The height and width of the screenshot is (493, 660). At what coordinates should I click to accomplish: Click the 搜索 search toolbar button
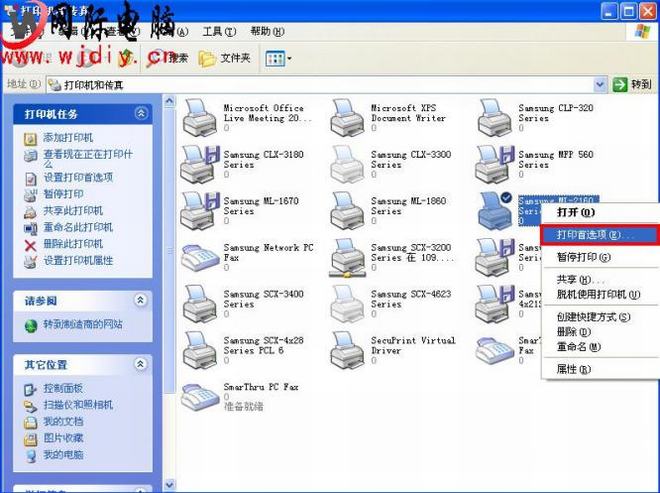(x=170, y=58)
